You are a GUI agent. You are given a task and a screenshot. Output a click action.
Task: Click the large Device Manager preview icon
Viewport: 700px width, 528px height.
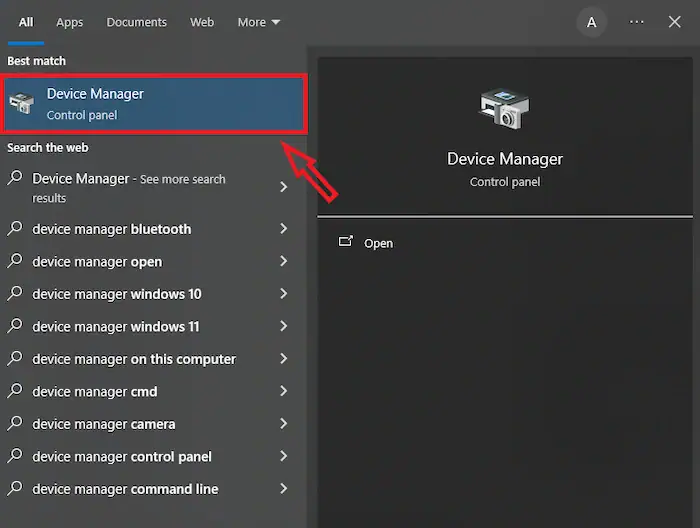coord(504,109)
